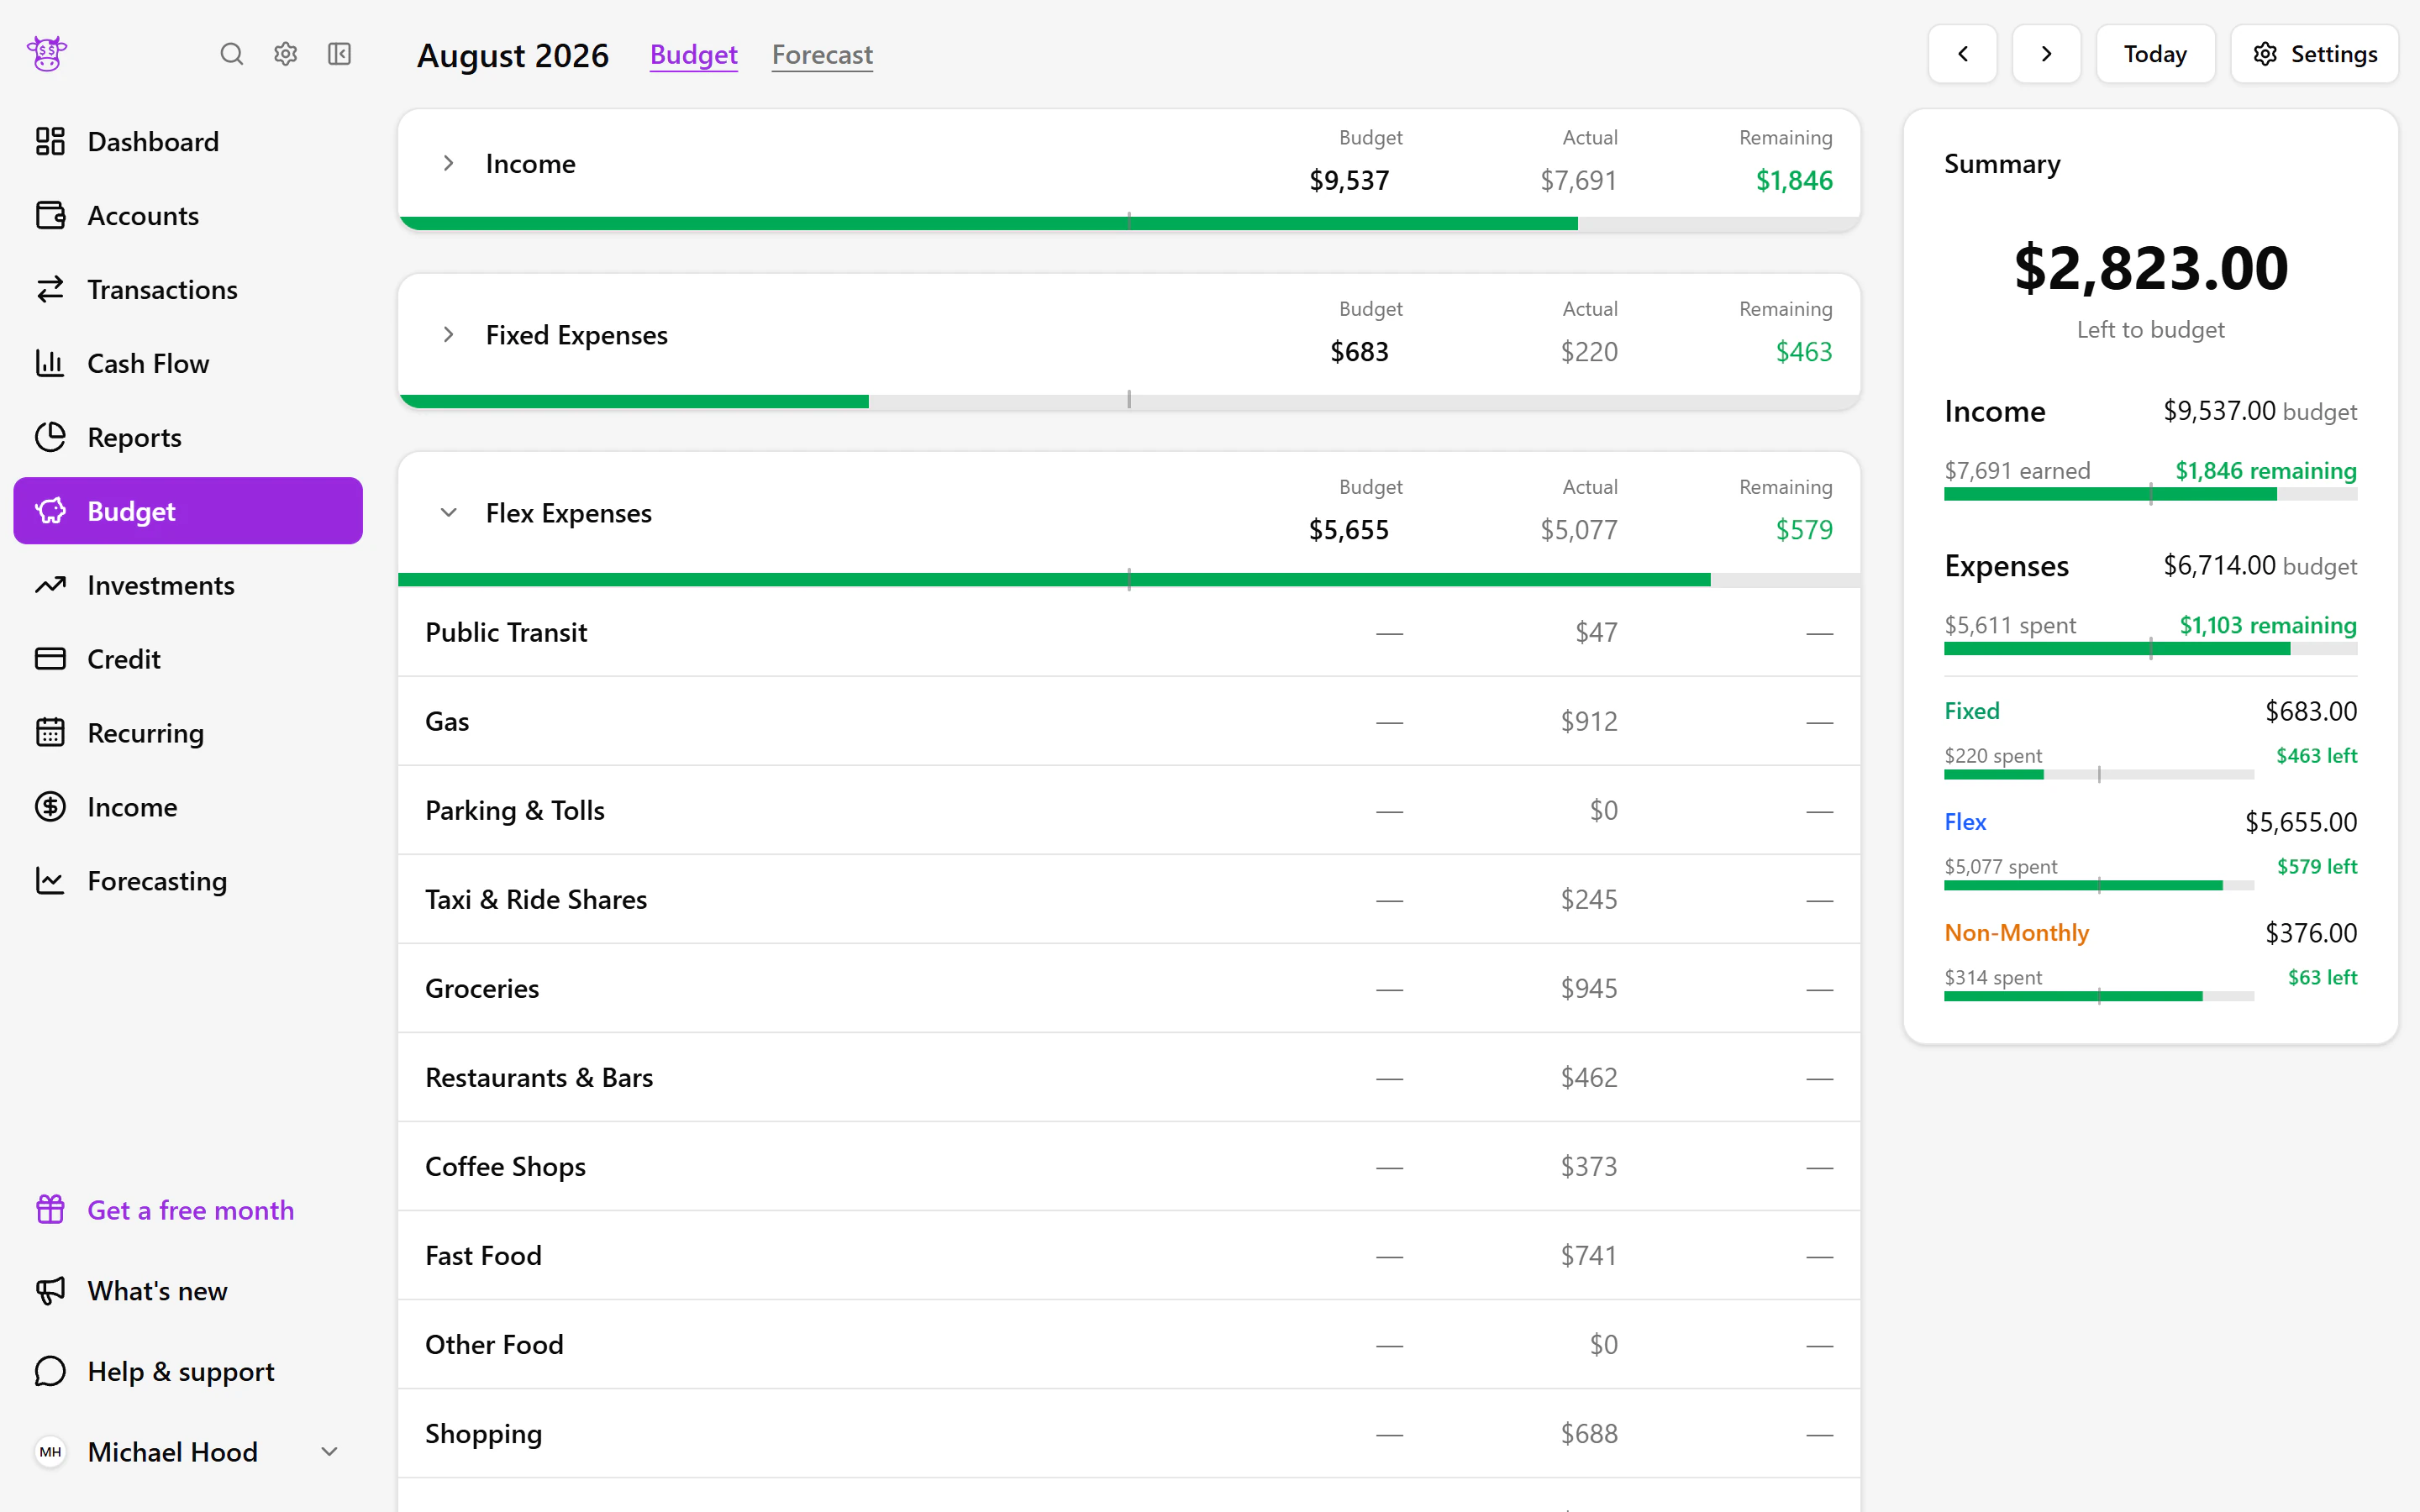Select Budget piggy bank item

tap(188, 511)
